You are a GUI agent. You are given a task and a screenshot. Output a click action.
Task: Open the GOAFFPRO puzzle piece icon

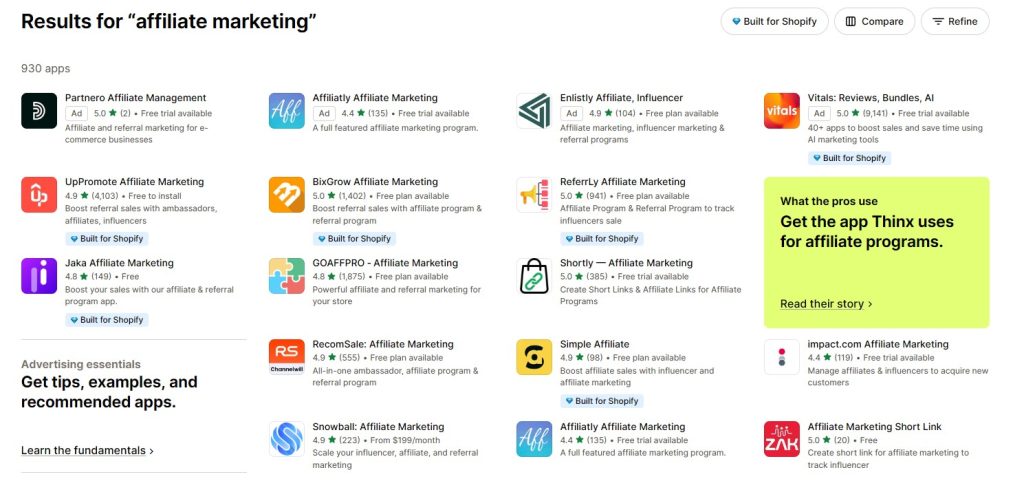pos(287,276)
